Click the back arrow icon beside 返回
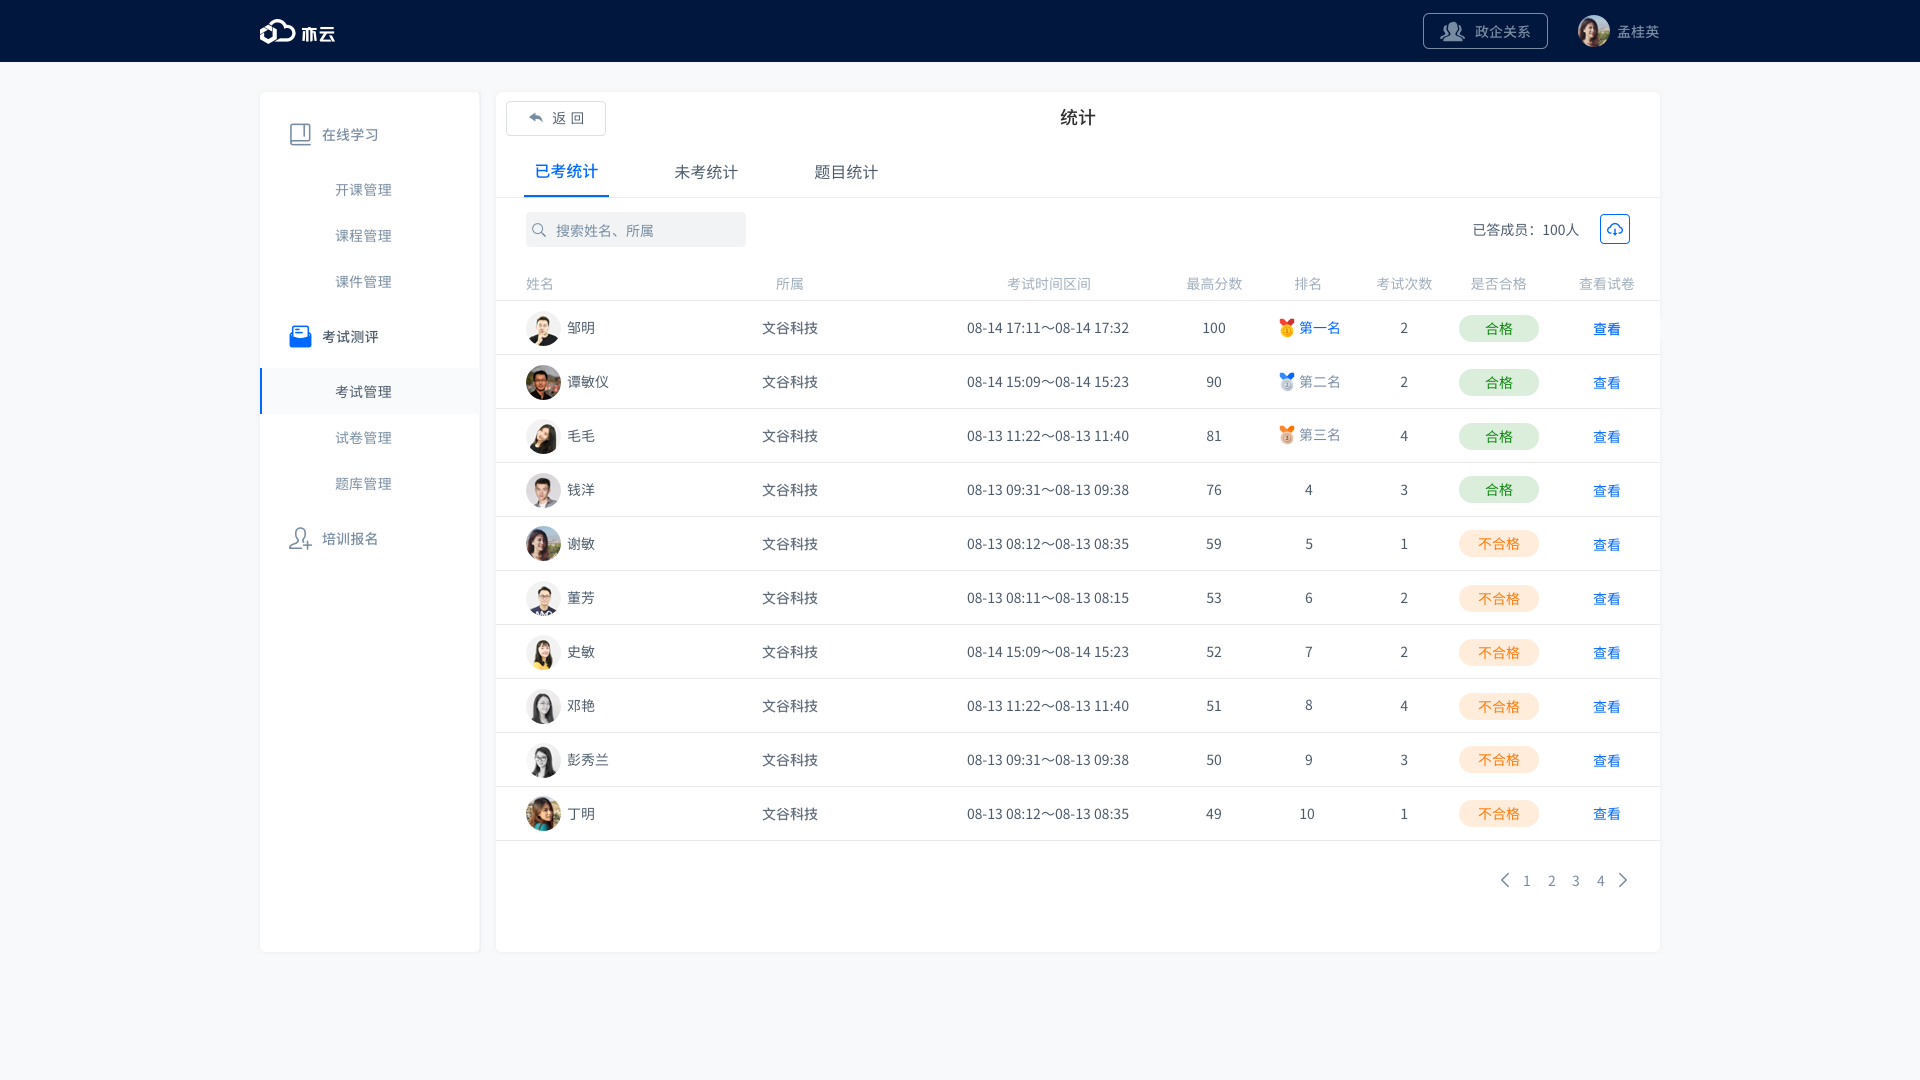Viewport: 1920px width, 1080px height. [x=536, y=118]
